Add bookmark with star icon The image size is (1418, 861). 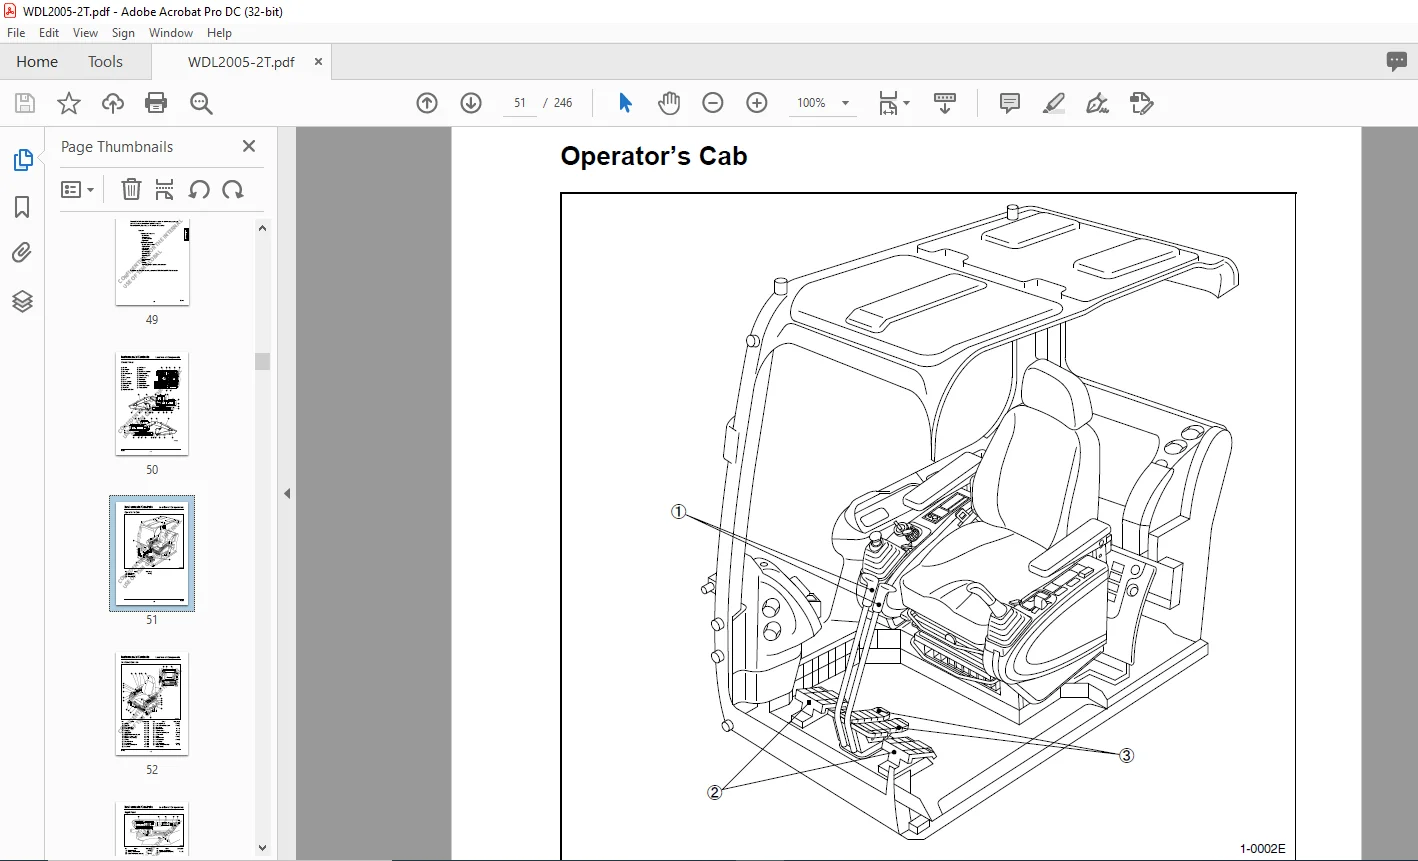(x=69, y=103)
